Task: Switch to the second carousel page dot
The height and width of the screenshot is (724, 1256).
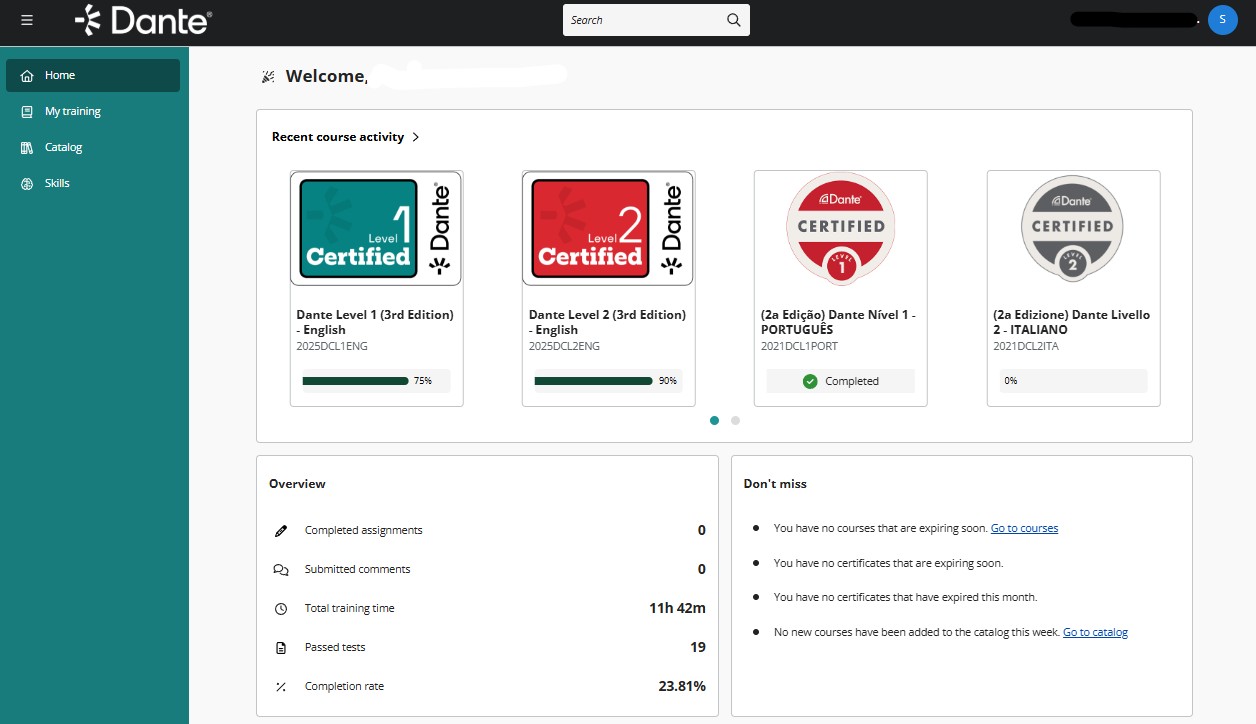Action: (x=736, y=421)
